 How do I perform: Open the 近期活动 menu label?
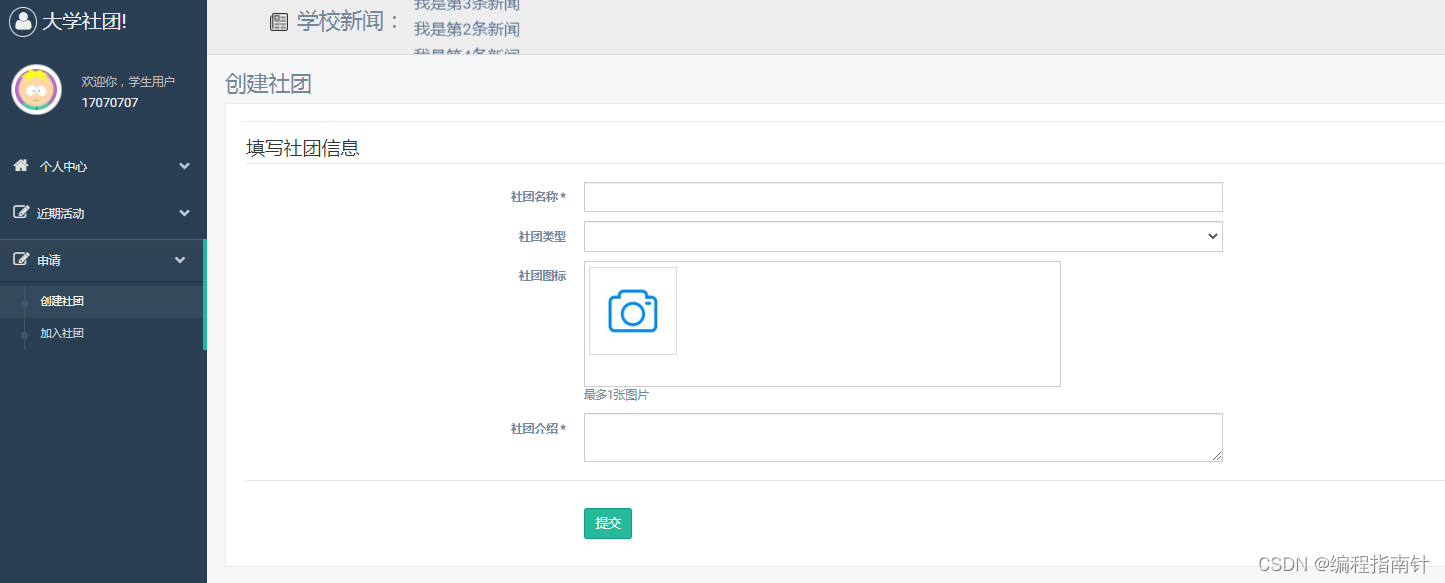61,214
